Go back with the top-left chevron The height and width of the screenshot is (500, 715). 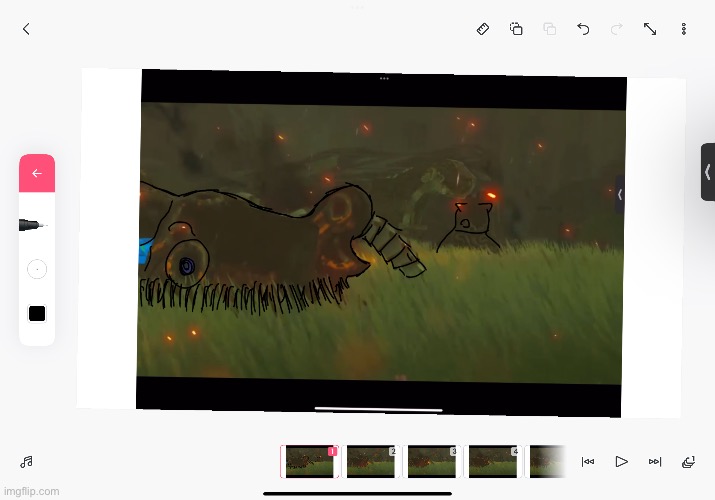pyautogui.click(x=26, y=29)
